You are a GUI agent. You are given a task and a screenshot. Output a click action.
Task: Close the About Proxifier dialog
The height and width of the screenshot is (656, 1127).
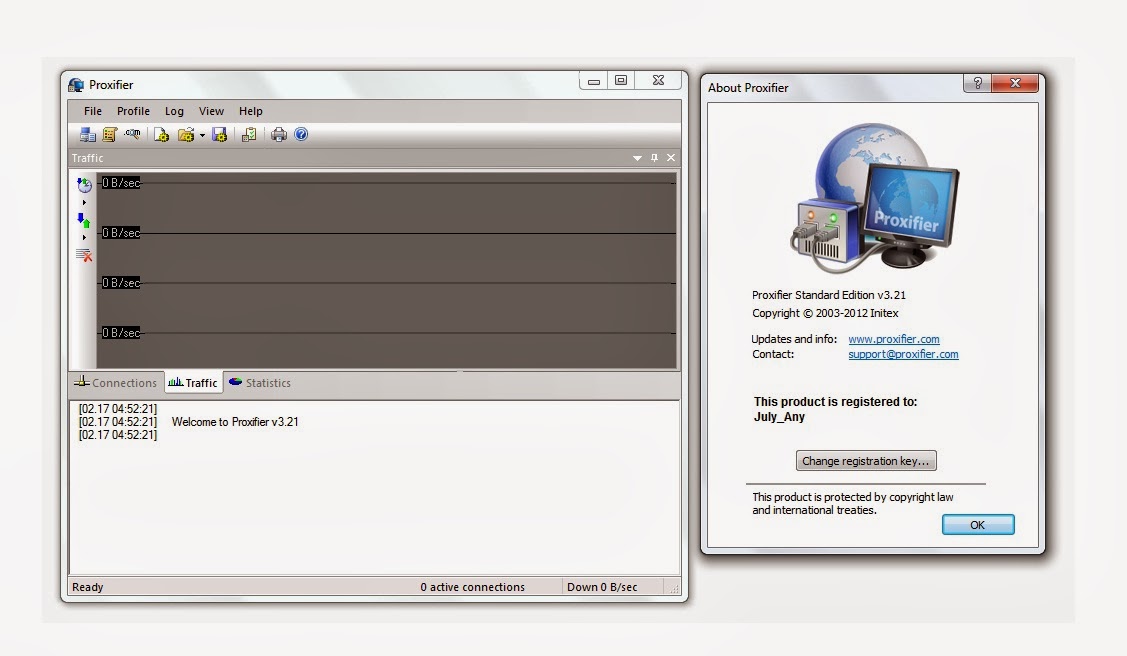click(1015, 83)
